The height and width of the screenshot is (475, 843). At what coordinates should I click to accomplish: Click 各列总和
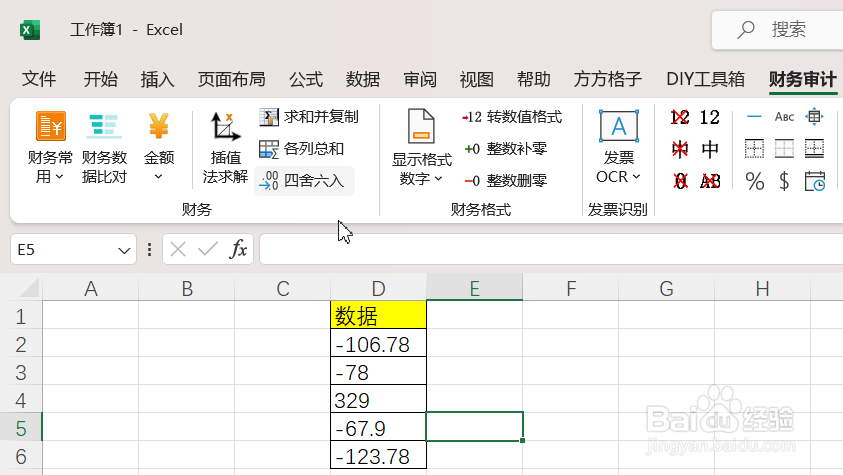pos(302,149)
